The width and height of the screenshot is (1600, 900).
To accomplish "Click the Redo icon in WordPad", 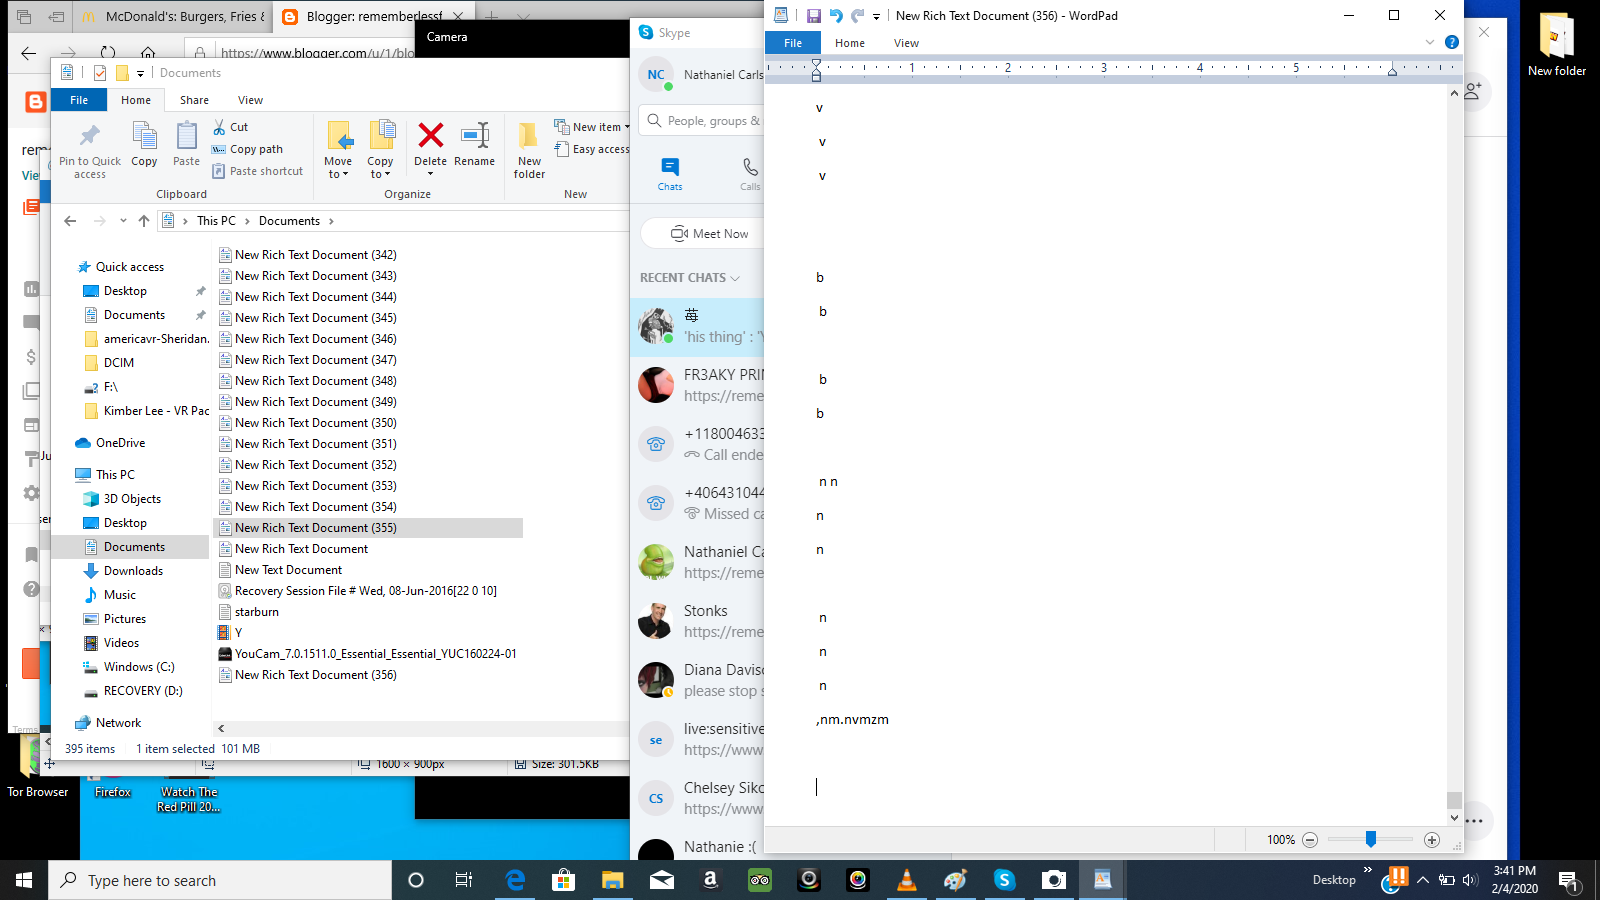I will pyautogui.click(x=858, y=16).
